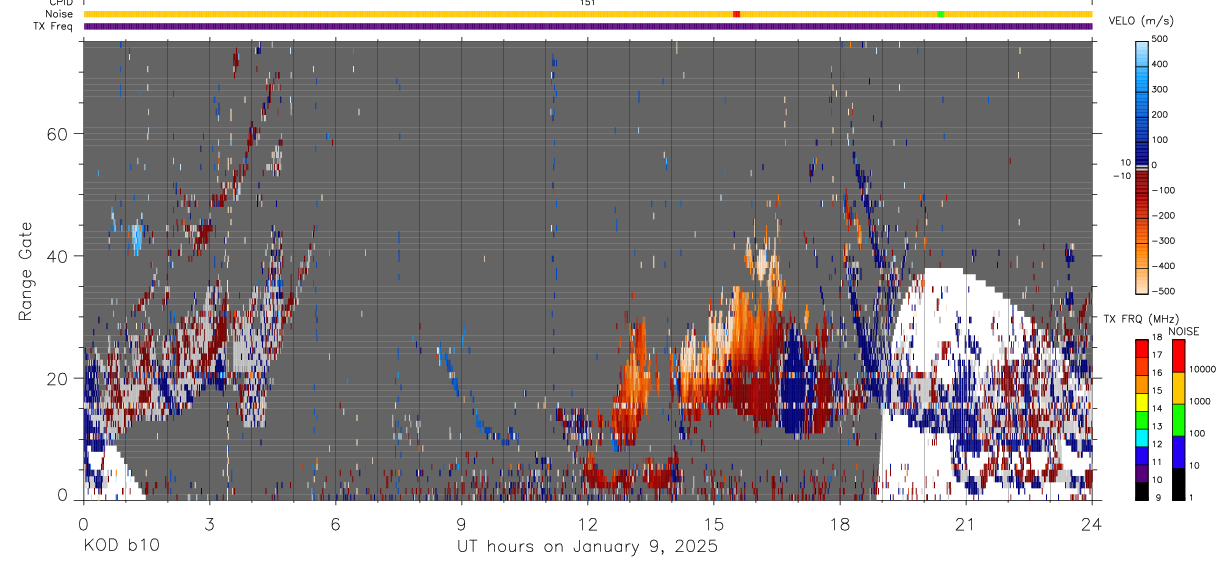The image size is (1228, 567).
Task: Click the purple TX Freq strip
Action: click(588, 26)
